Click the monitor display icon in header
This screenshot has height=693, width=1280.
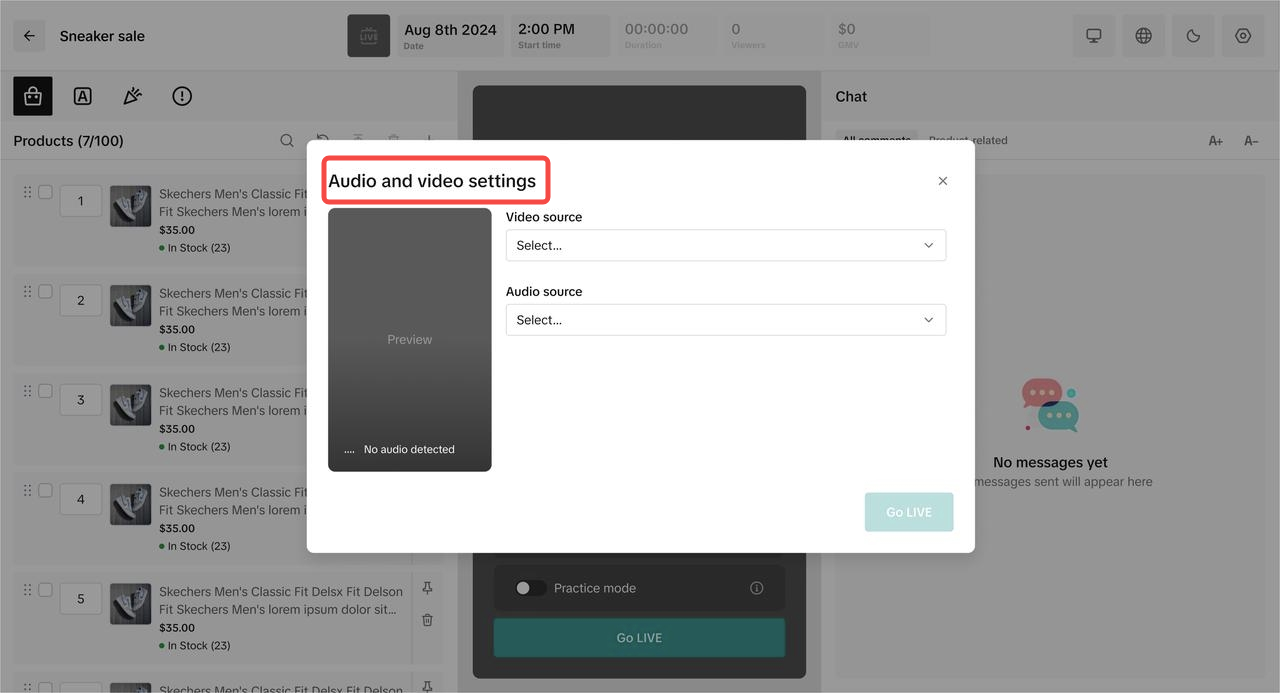1094,36
